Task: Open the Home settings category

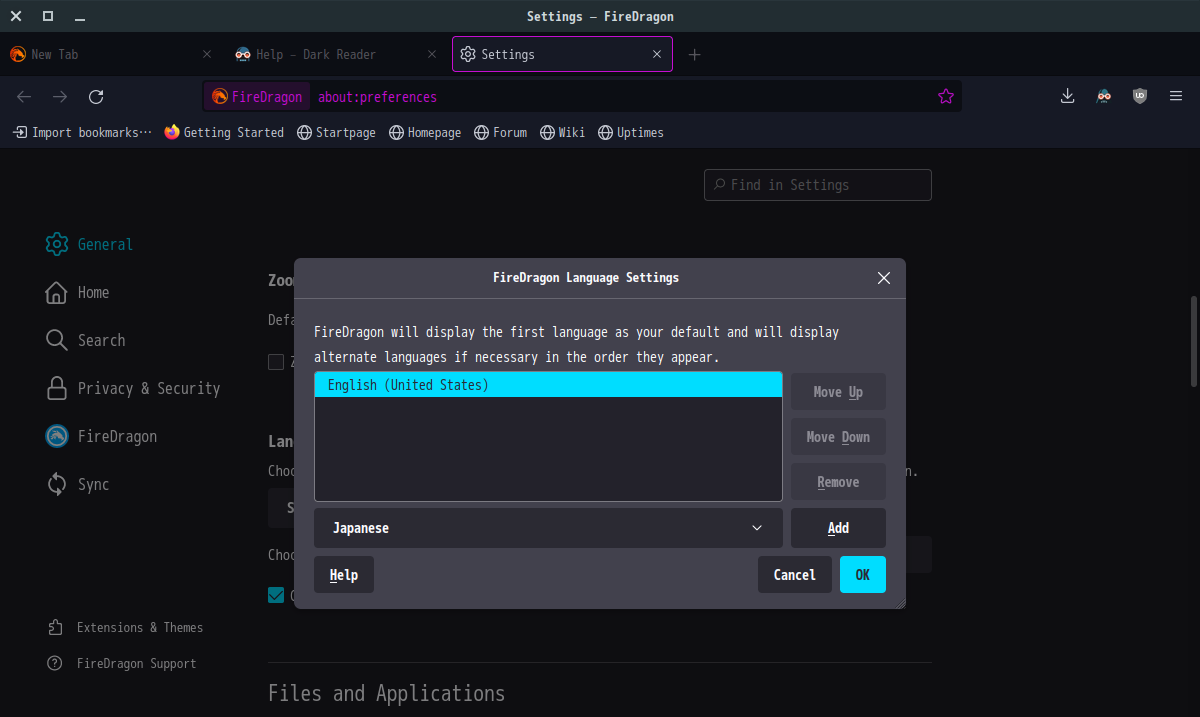Action: [78, 292]
